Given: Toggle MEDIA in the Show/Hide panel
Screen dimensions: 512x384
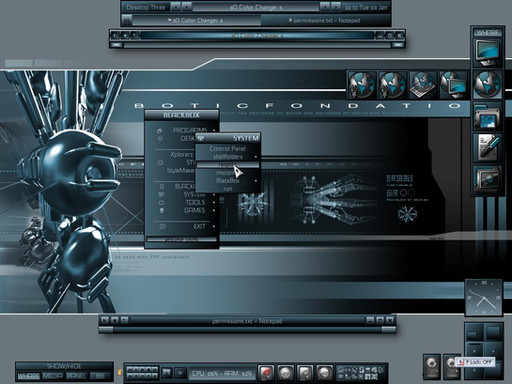Looking at the screenshot, I should [53, 376].
